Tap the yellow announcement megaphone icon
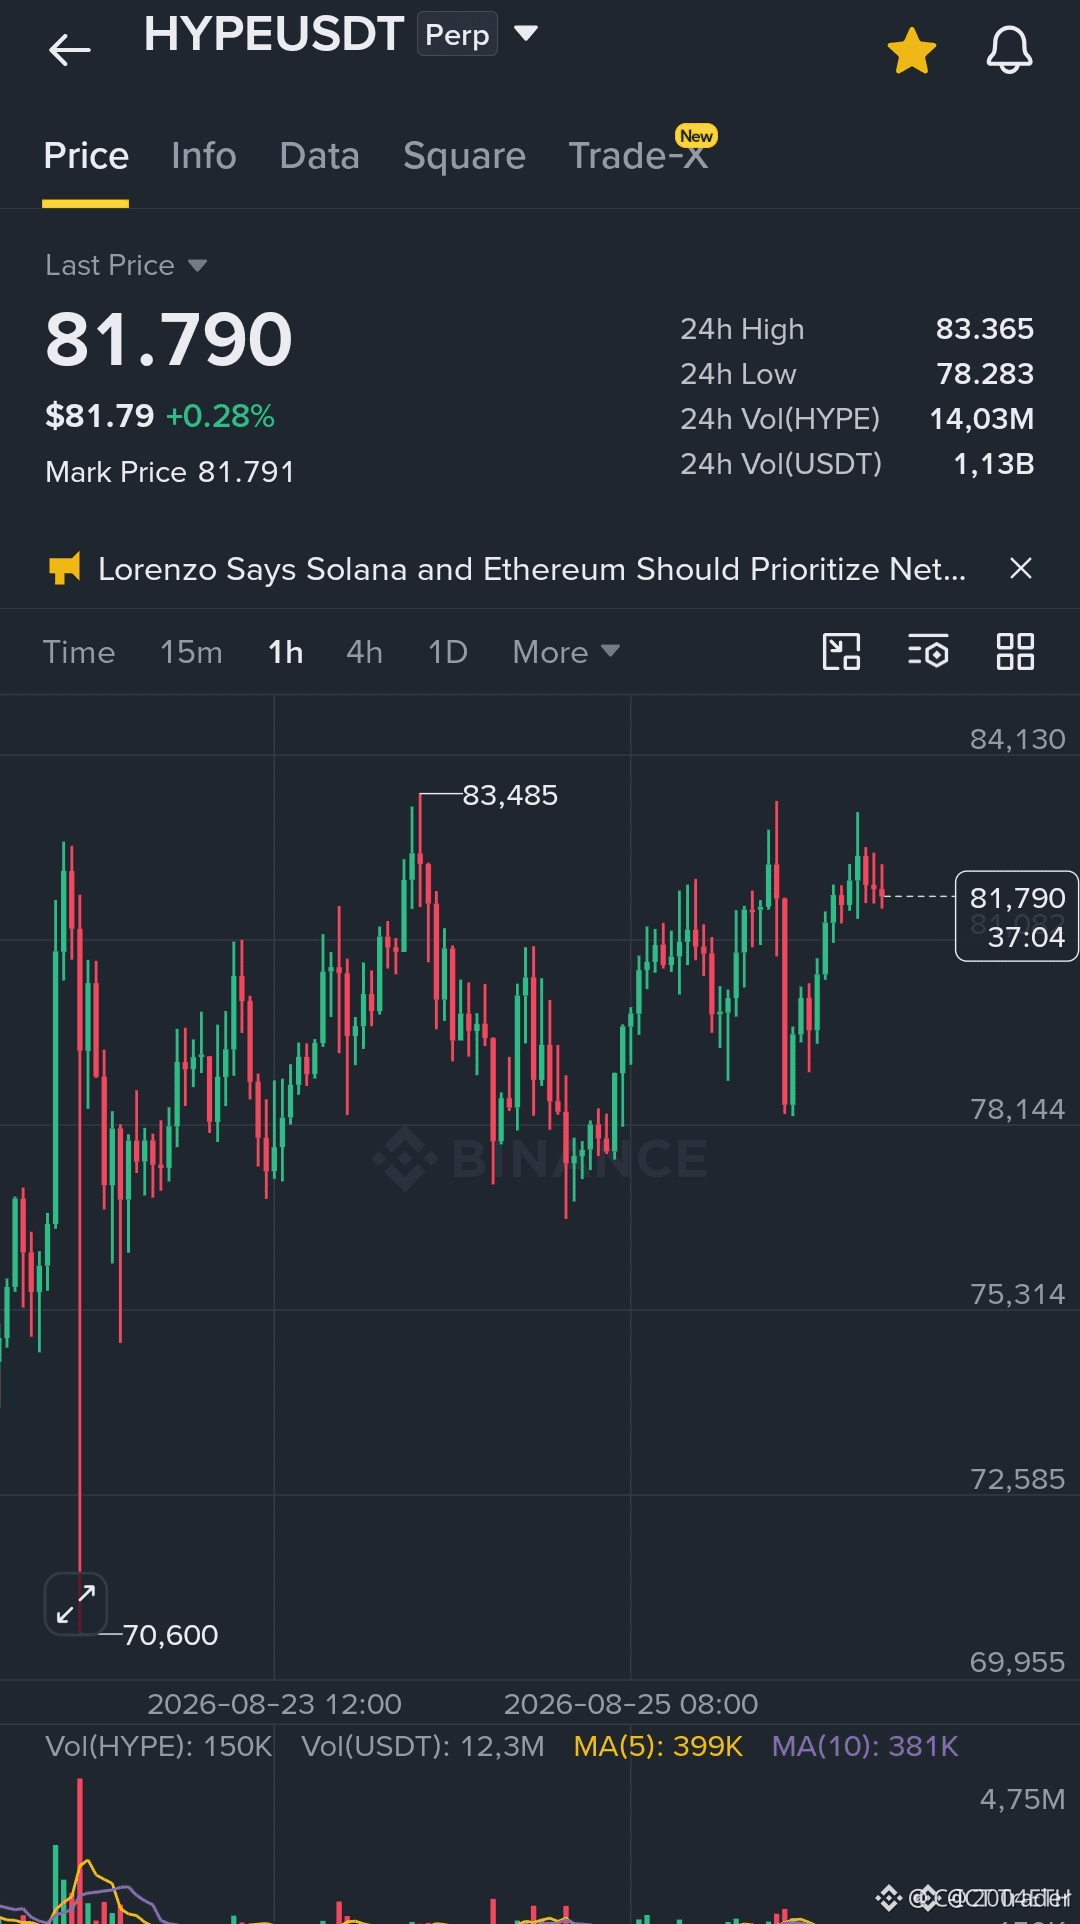This screenshot has width=1080, height=1924. (x=65, y=569)
